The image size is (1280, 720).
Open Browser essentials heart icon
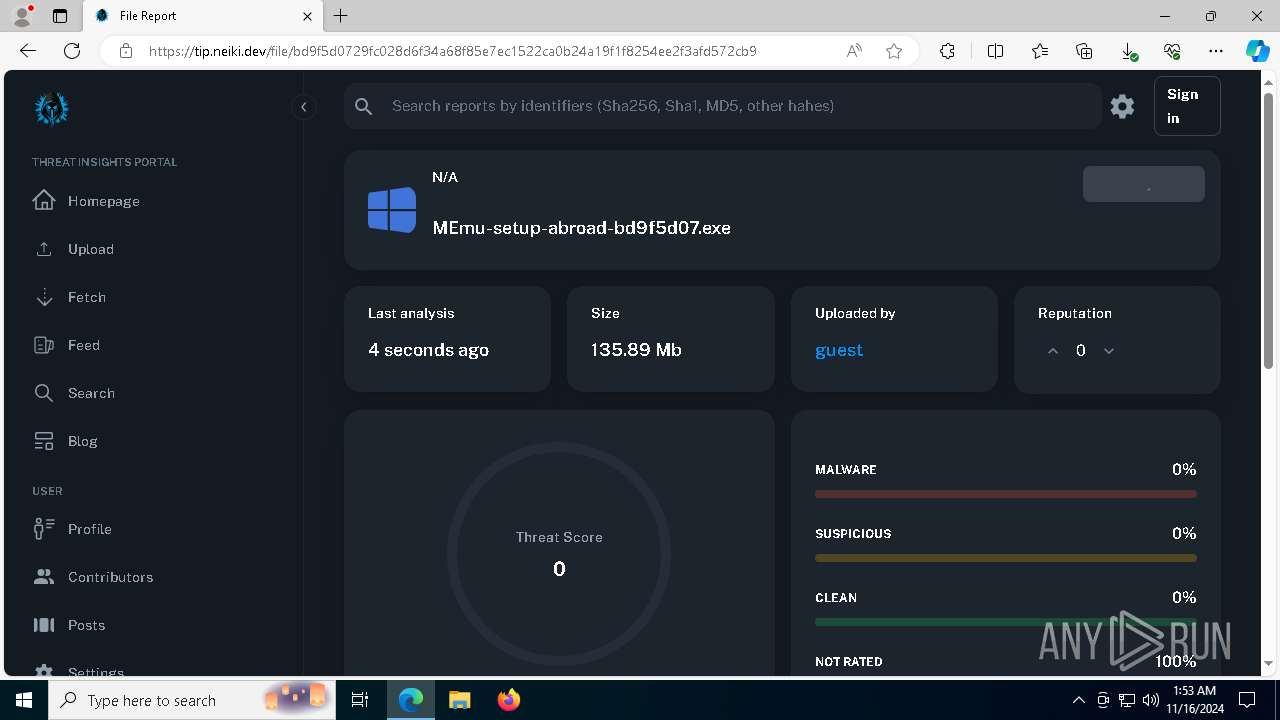[1172, 51]
